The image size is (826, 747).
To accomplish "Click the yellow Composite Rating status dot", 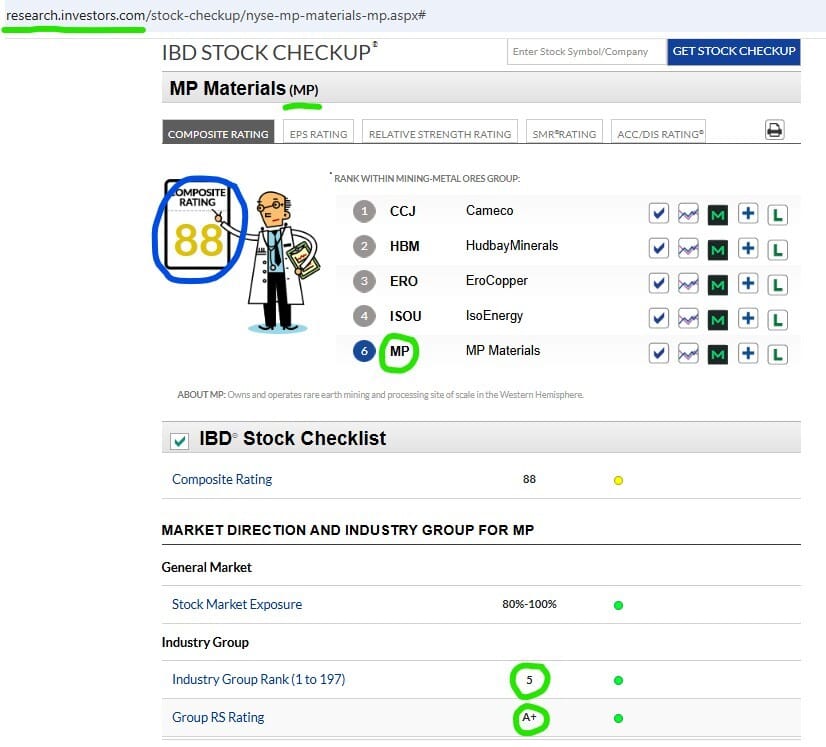I will [618, 480].
